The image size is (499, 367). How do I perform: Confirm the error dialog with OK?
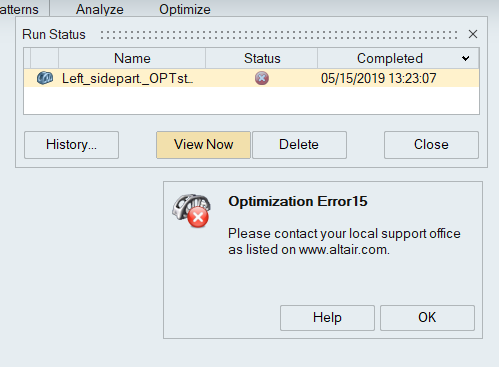tap(427, 318)
